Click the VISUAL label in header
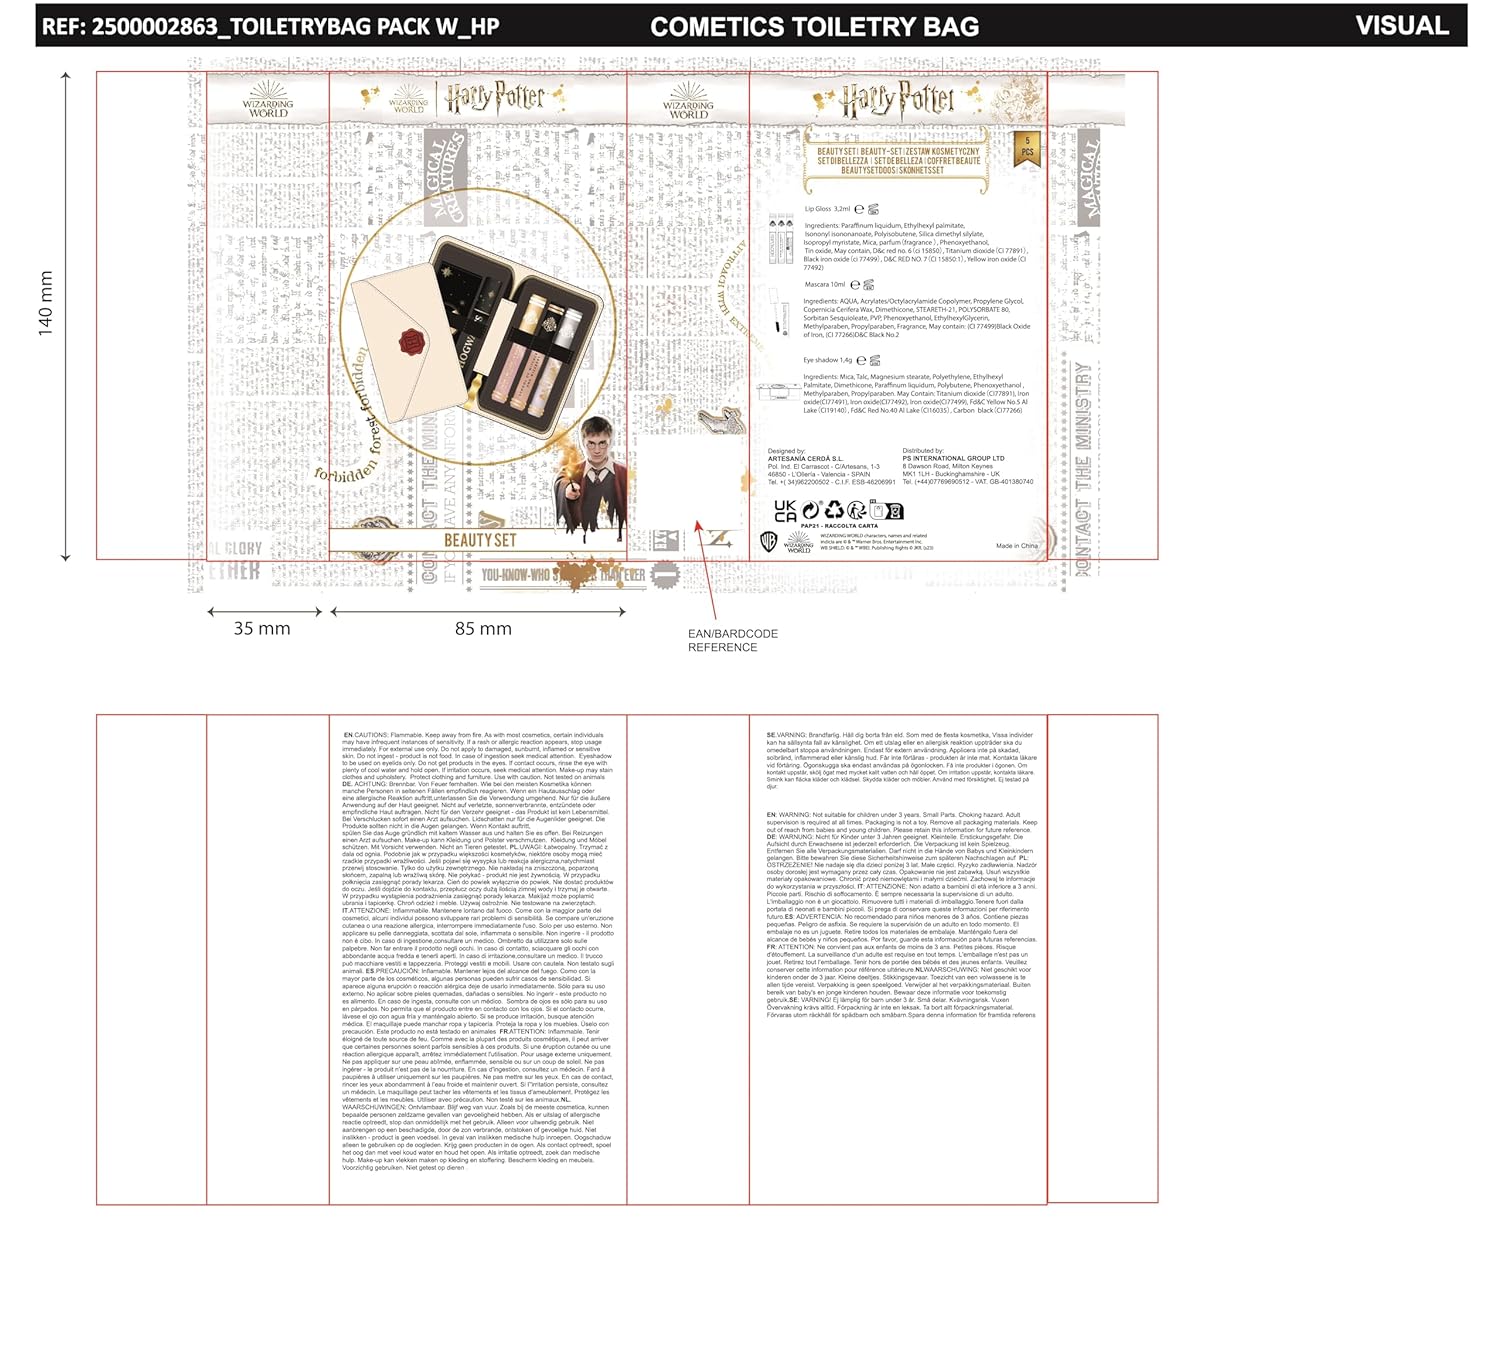Screen dimensions: 1500x1356 1402,25
